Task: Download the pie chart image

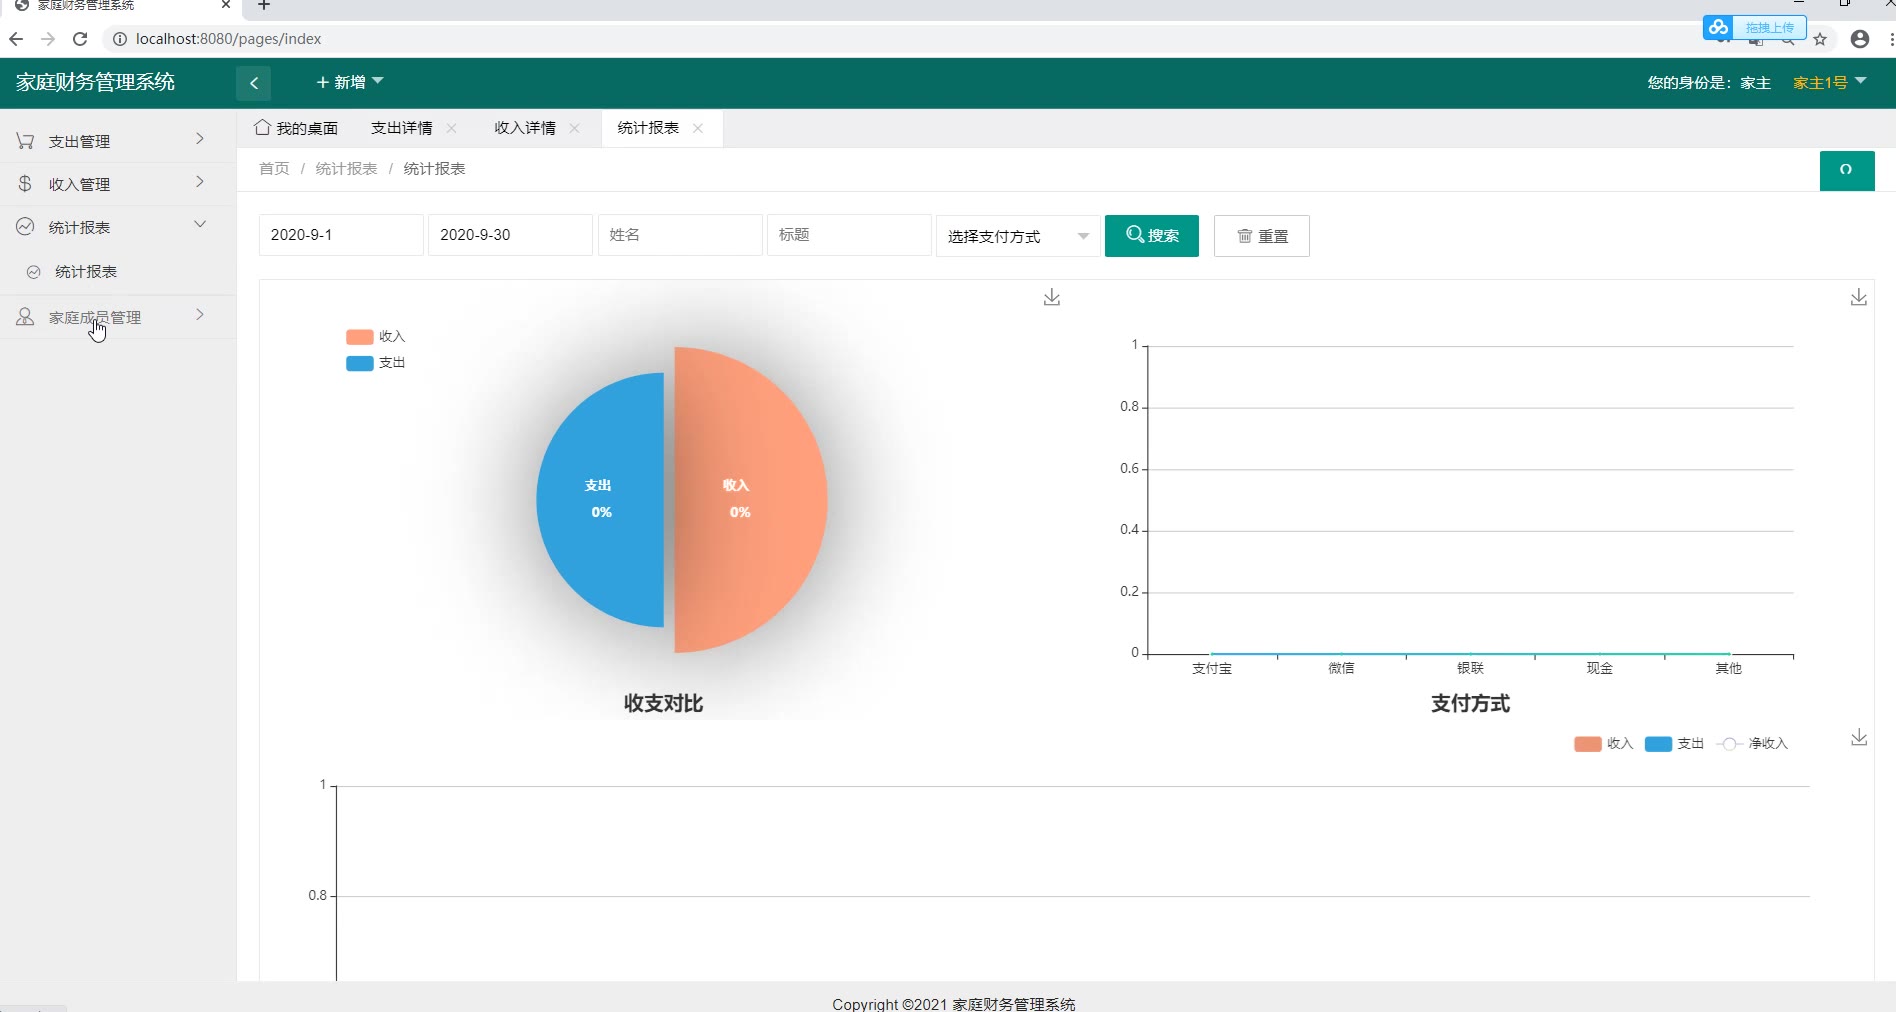Action: point(1051,298)
